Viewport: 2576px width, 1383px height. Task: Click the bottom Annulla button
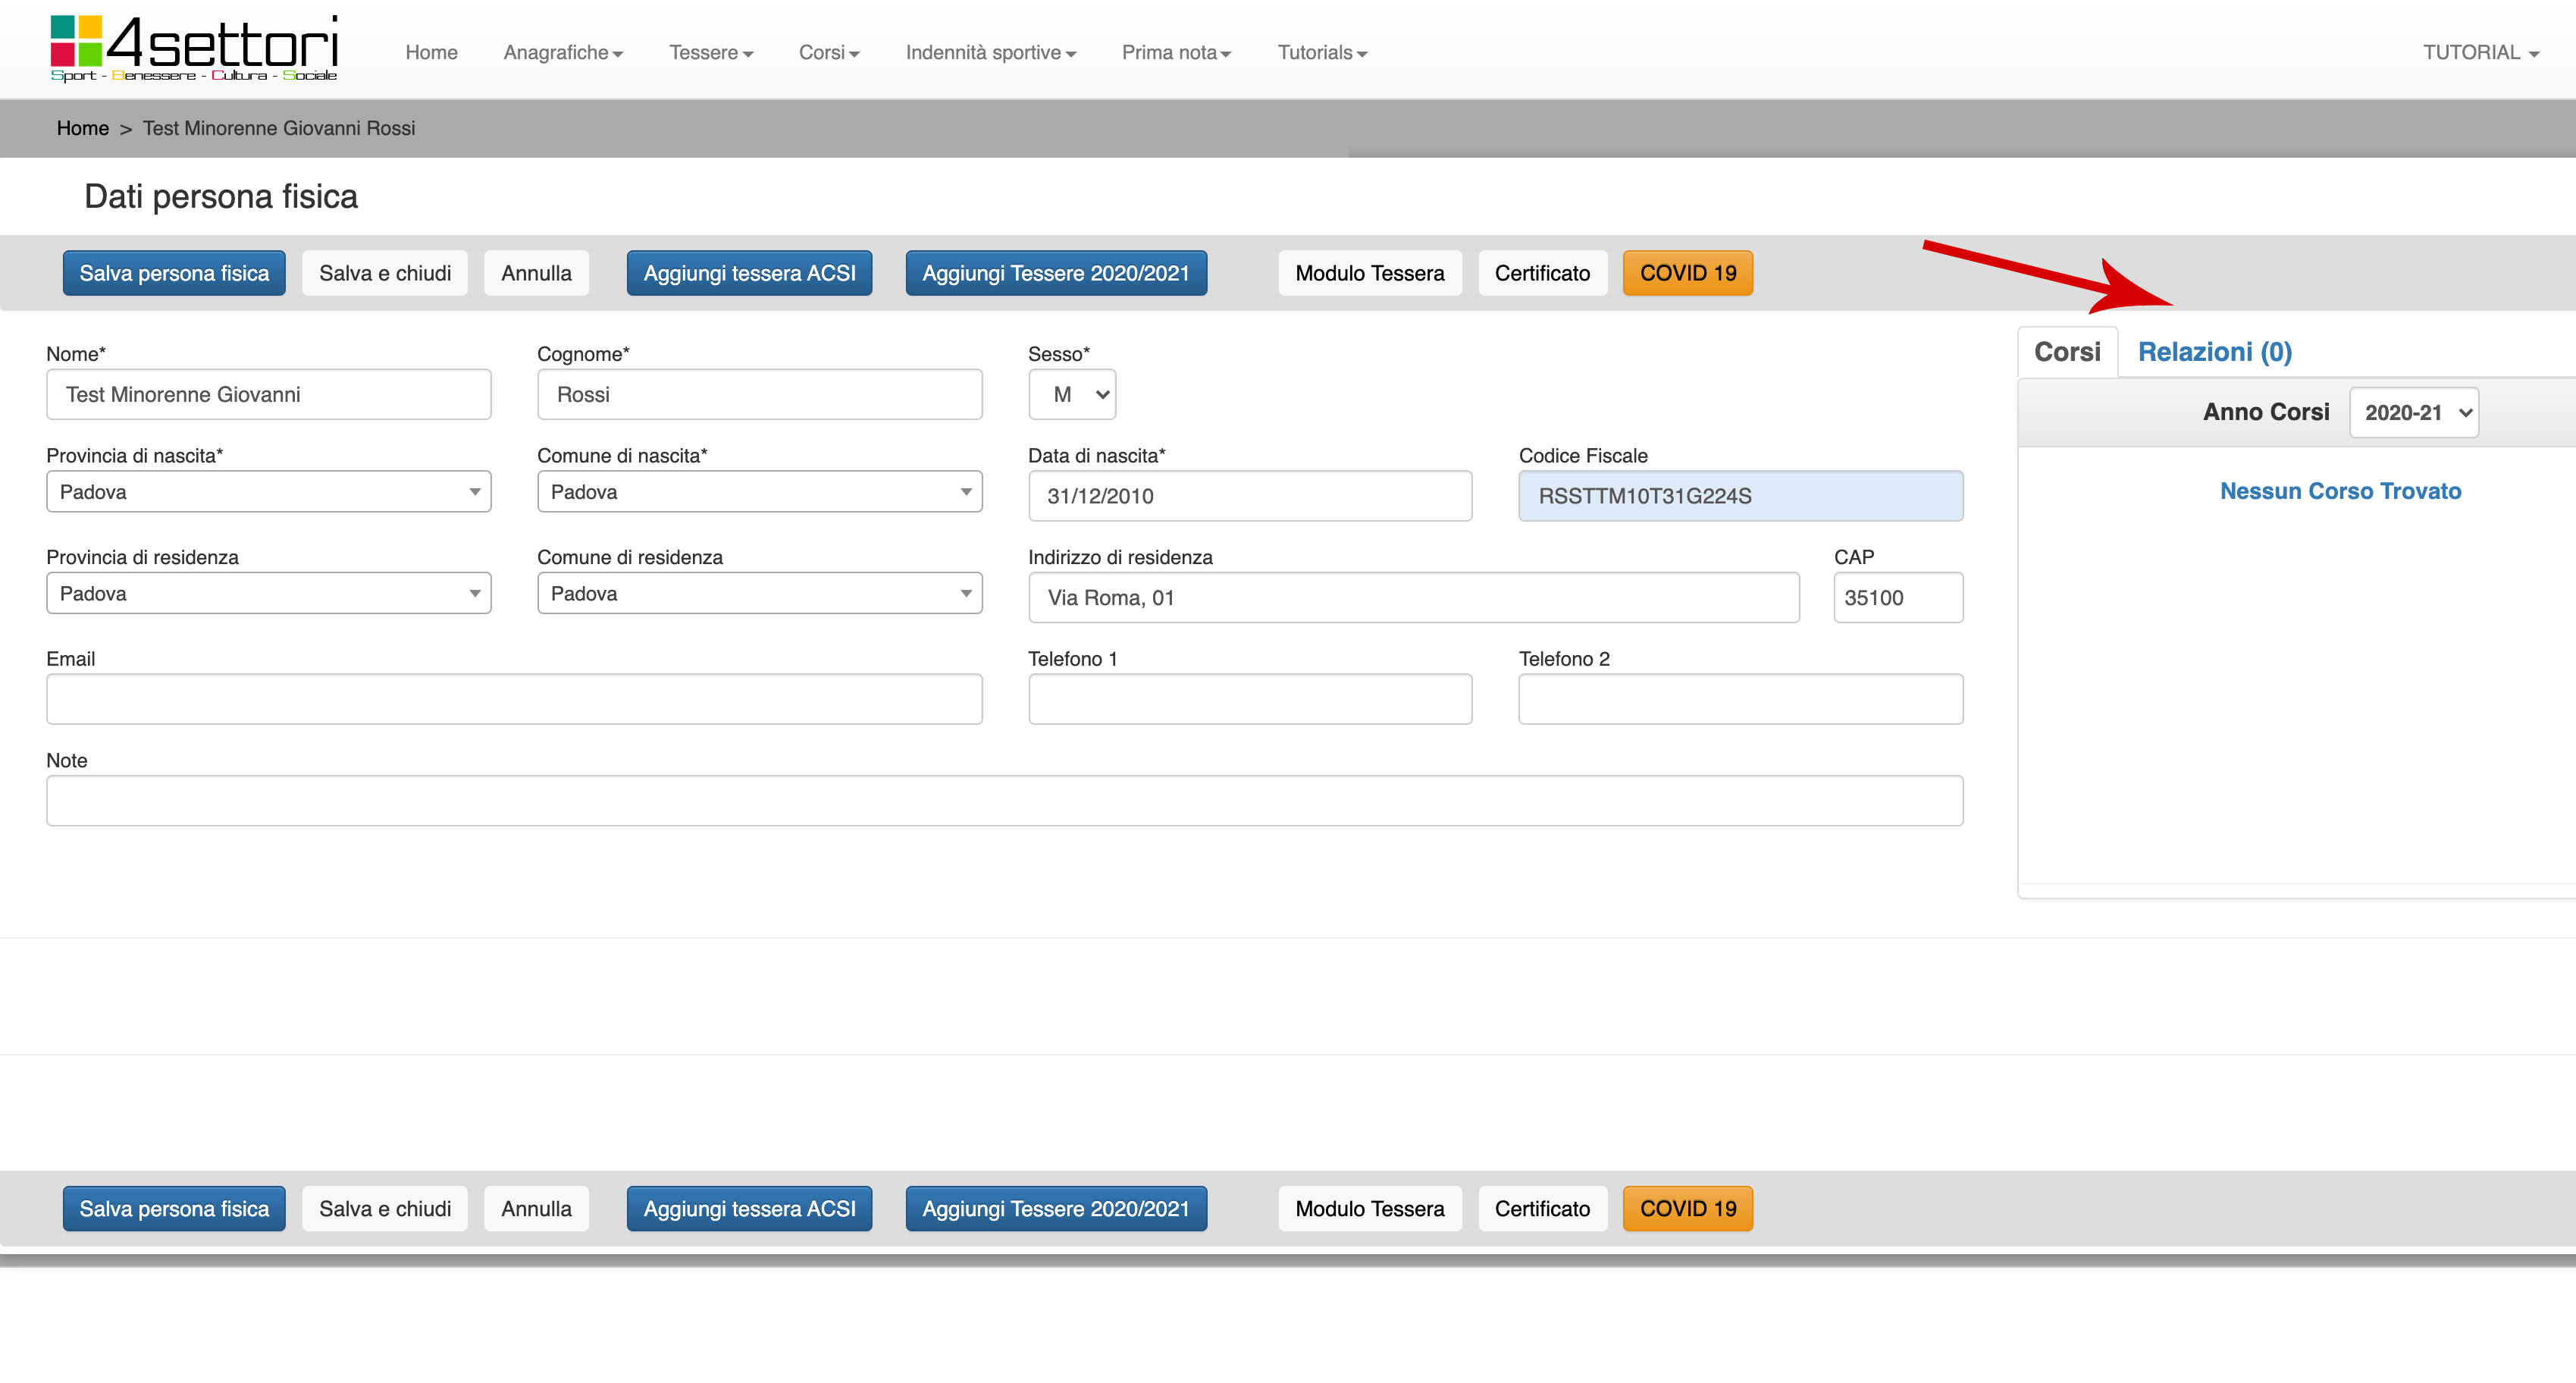(536, 1209)
